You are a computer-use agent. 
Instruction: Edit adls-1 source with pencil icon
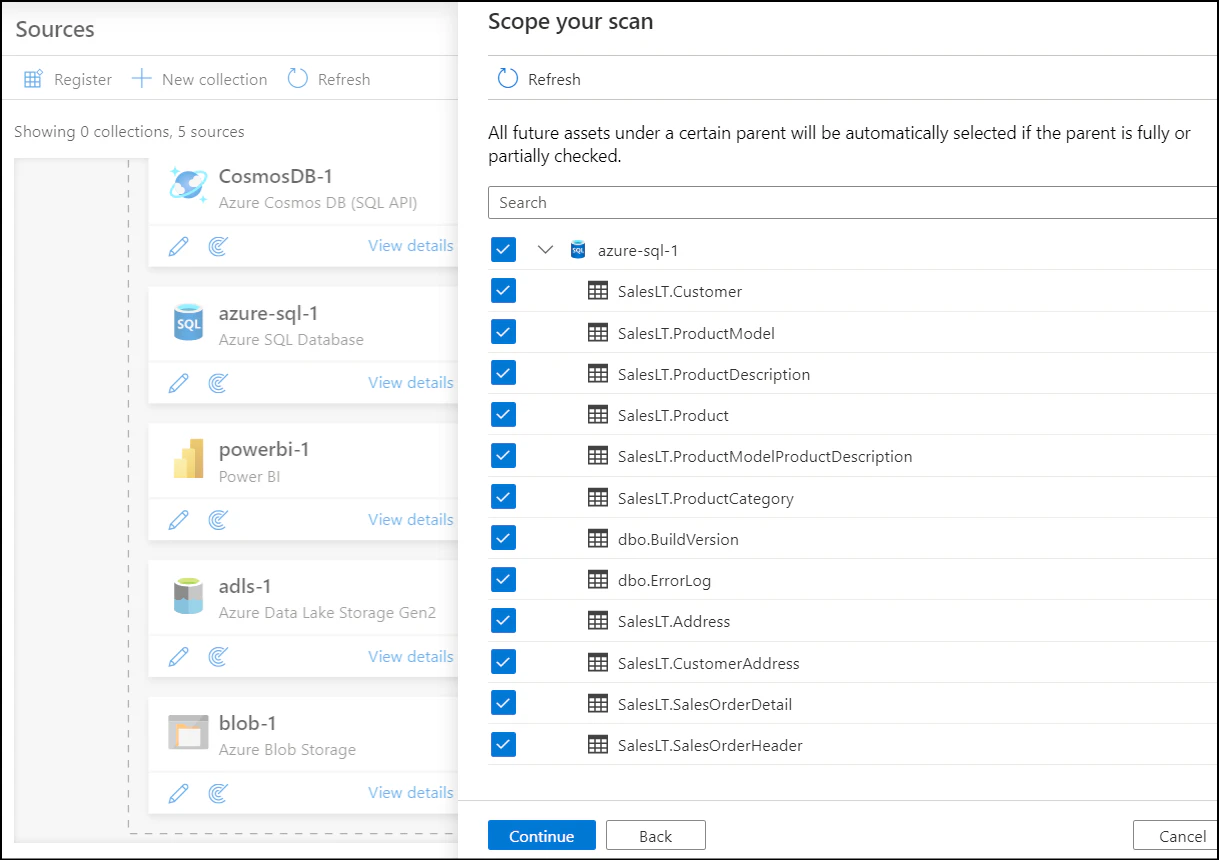(179, 657)
